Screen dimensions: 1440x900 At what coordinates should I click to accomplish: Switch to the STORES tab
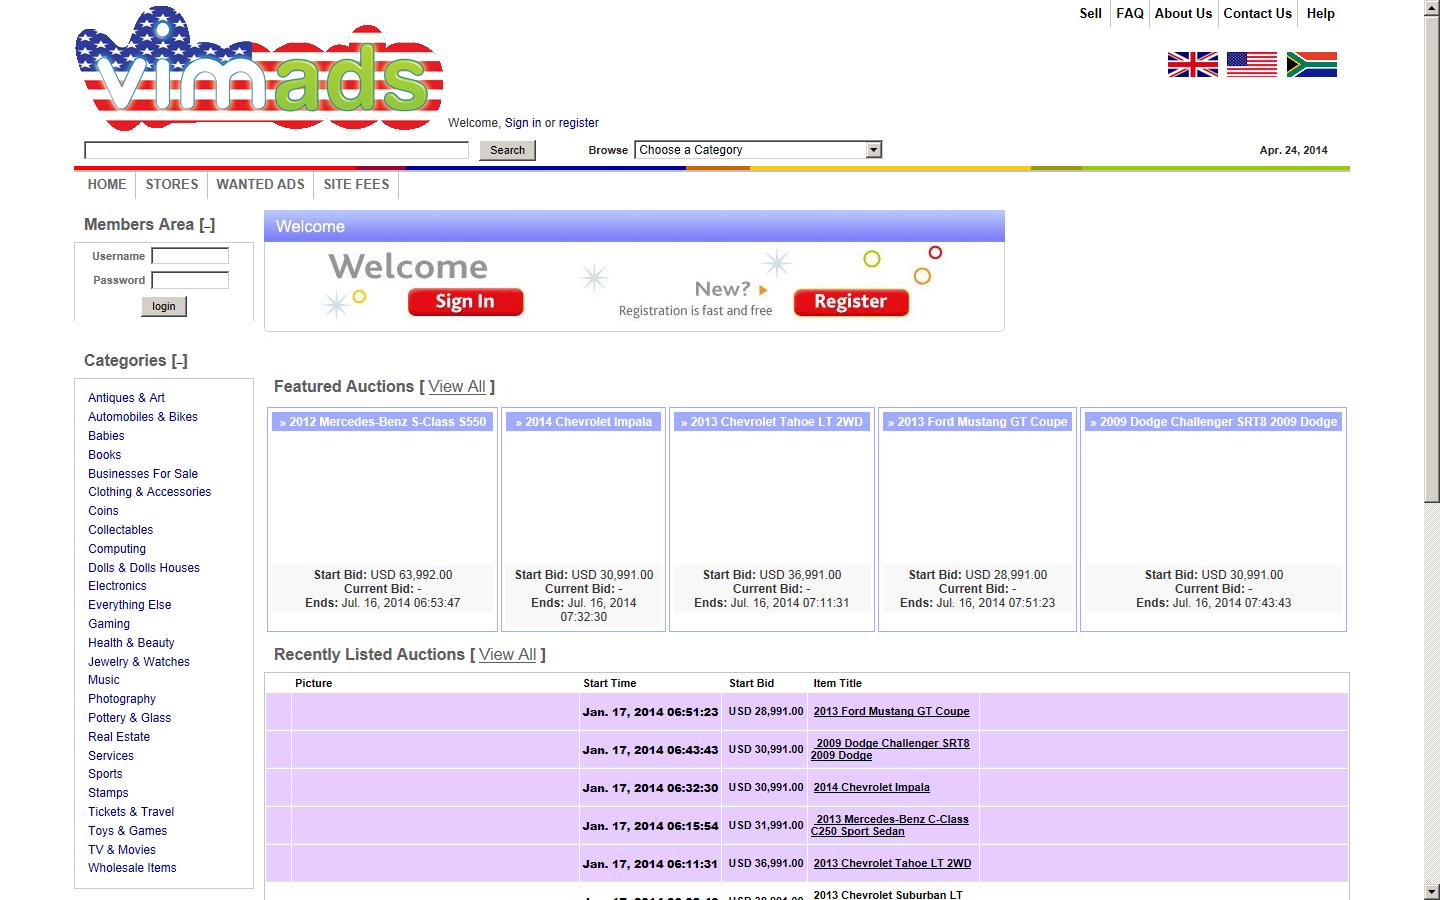pyautogui.click(x=171, y=184)
